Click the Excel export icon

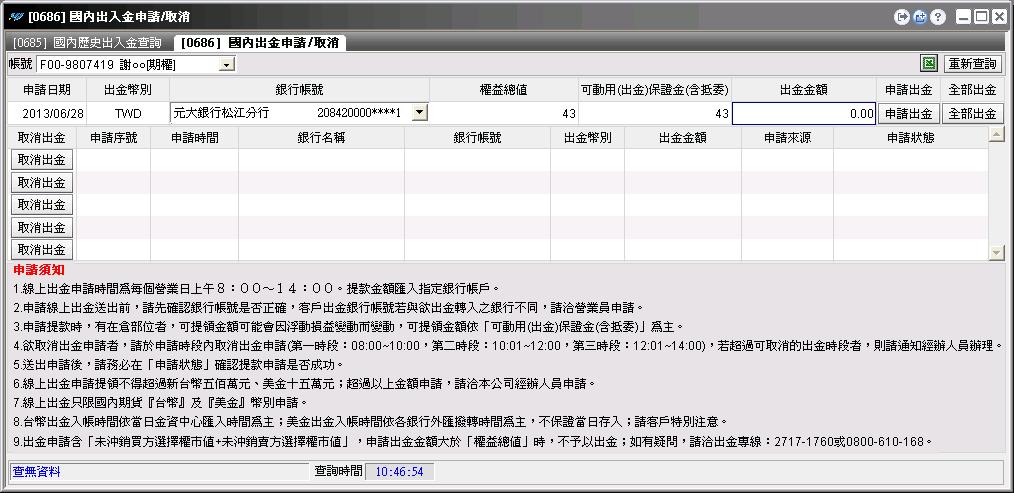[x=929, y=64]
